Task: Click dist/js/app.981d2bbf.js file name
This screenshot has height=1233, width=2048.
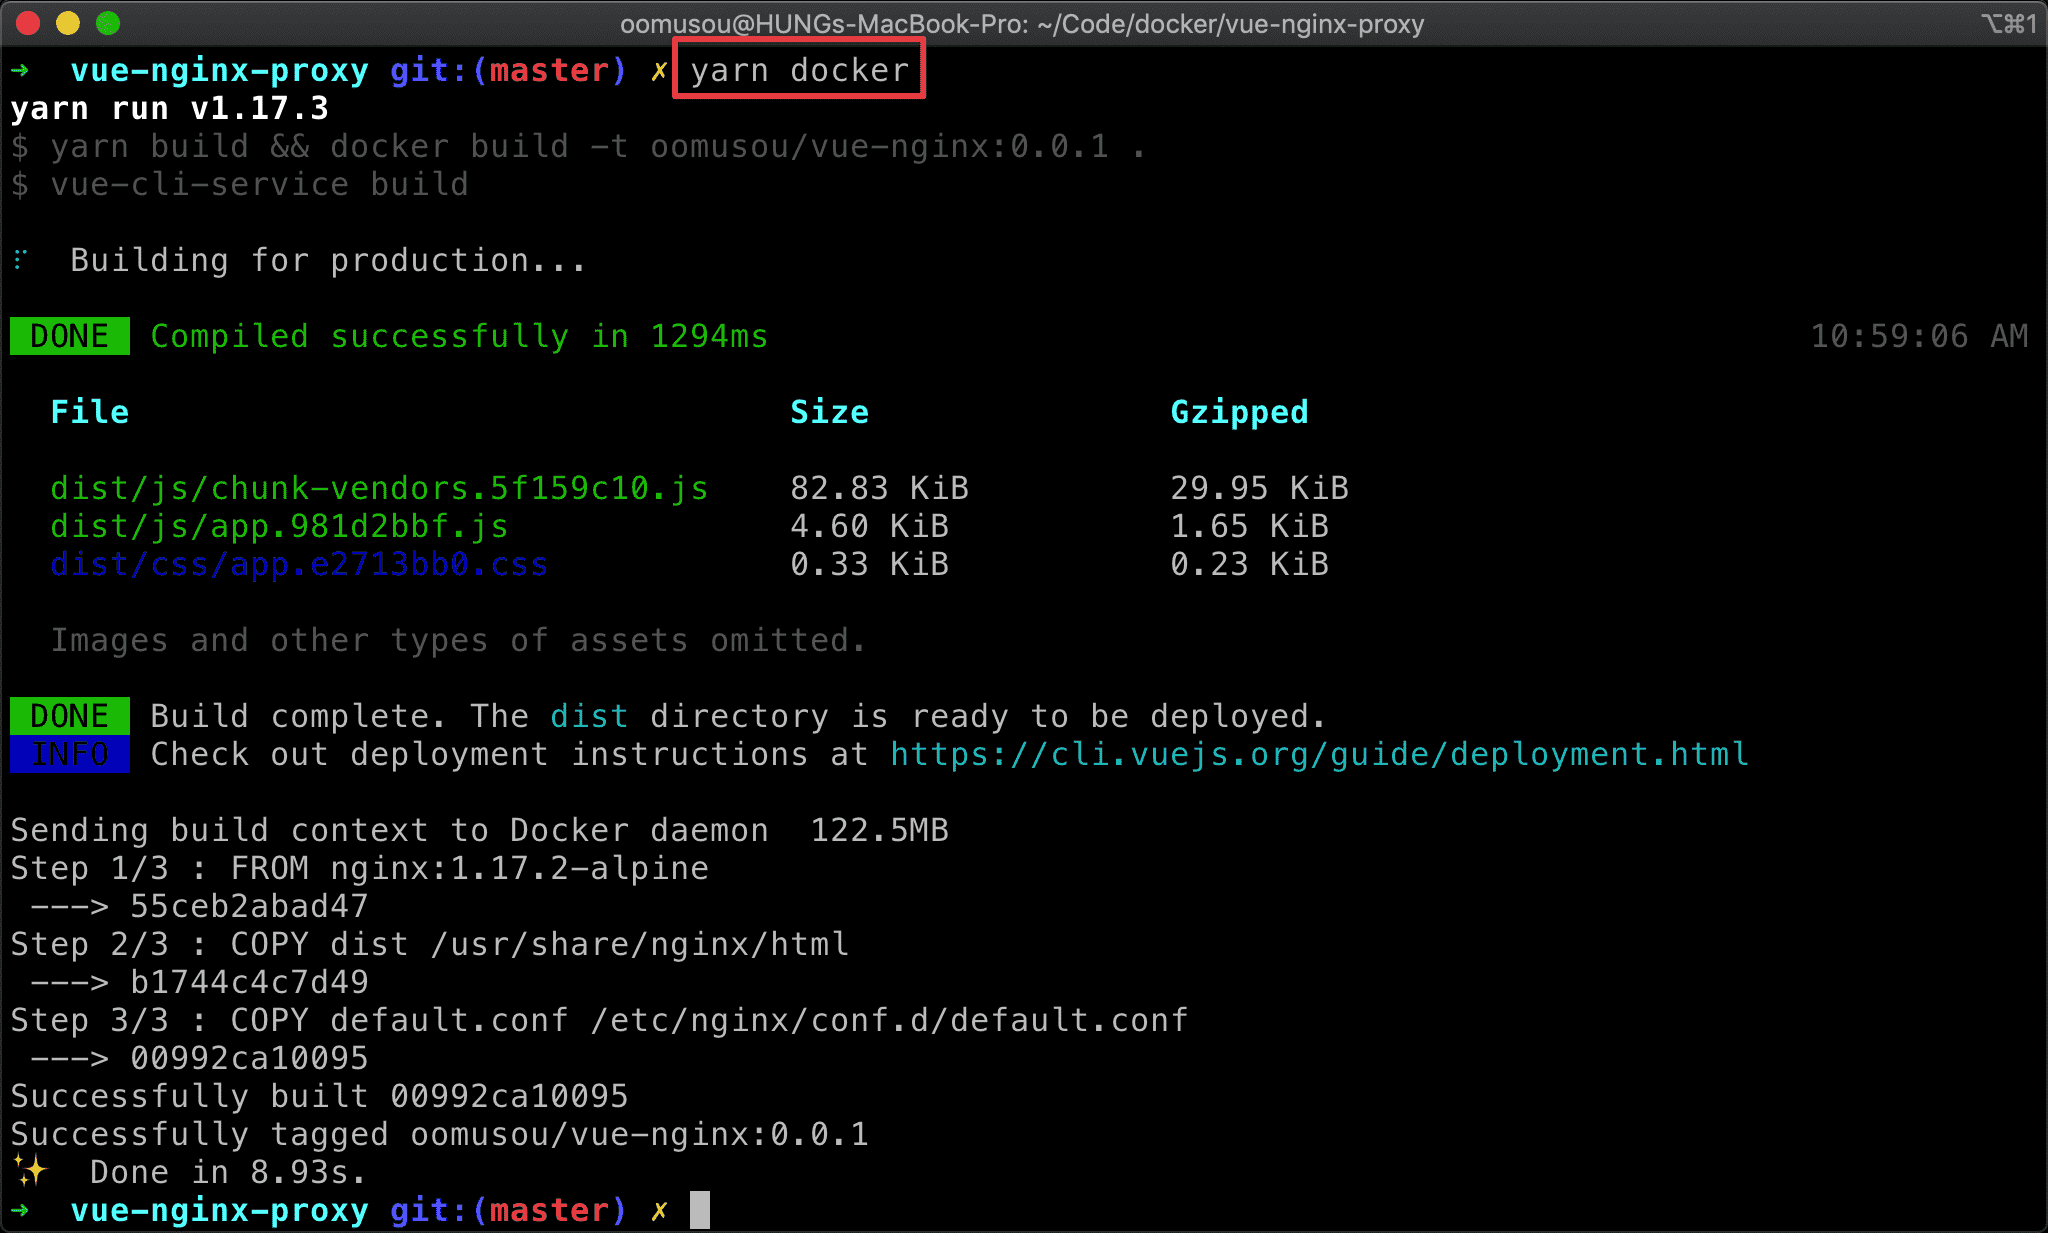Action: click(279, 526)
